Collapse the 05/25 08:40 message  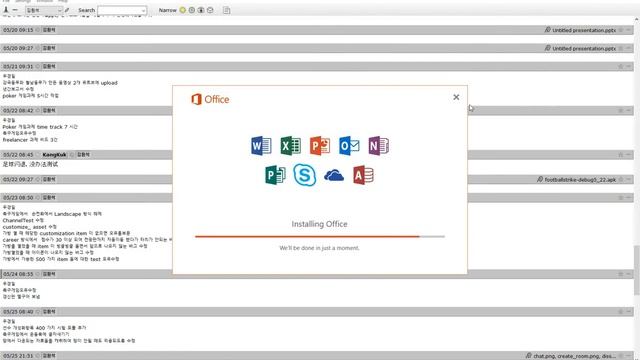pyautogui.click(x=629, y=311)
